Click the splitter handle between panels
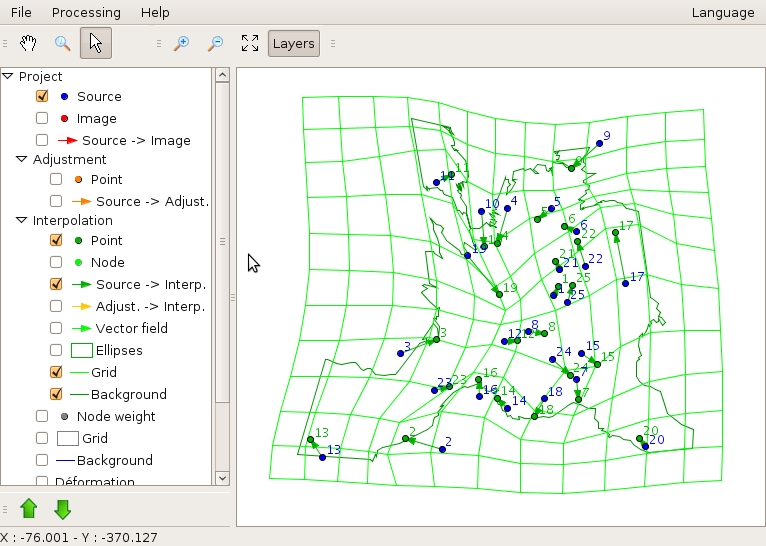The width and height of the screenshot is (766, 546). click(x=233, y=297)
